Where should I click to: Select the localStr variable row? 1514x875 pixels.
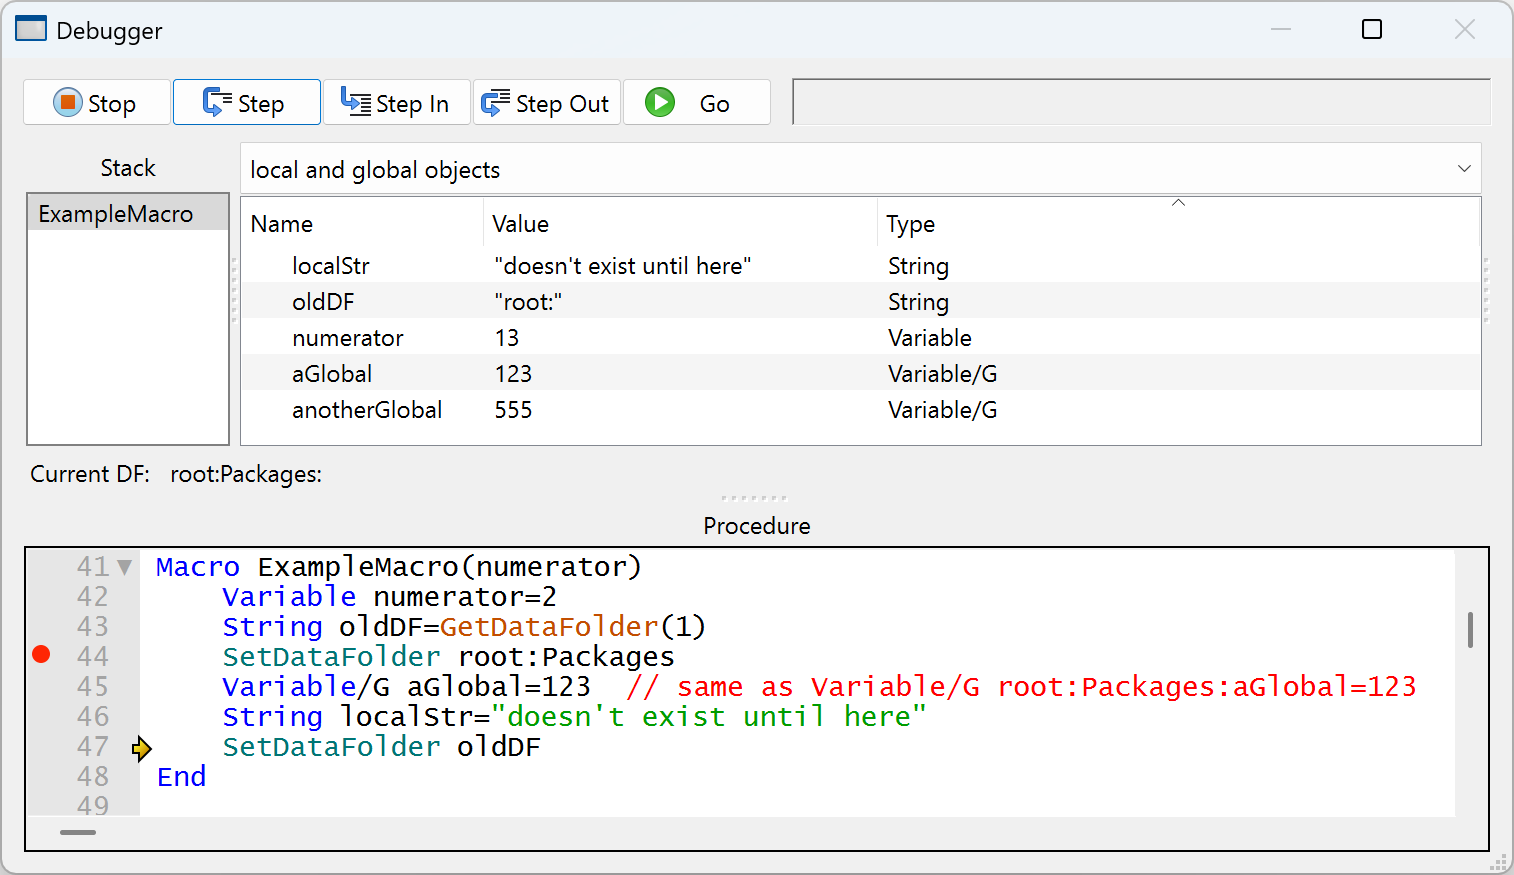[330, 266]
